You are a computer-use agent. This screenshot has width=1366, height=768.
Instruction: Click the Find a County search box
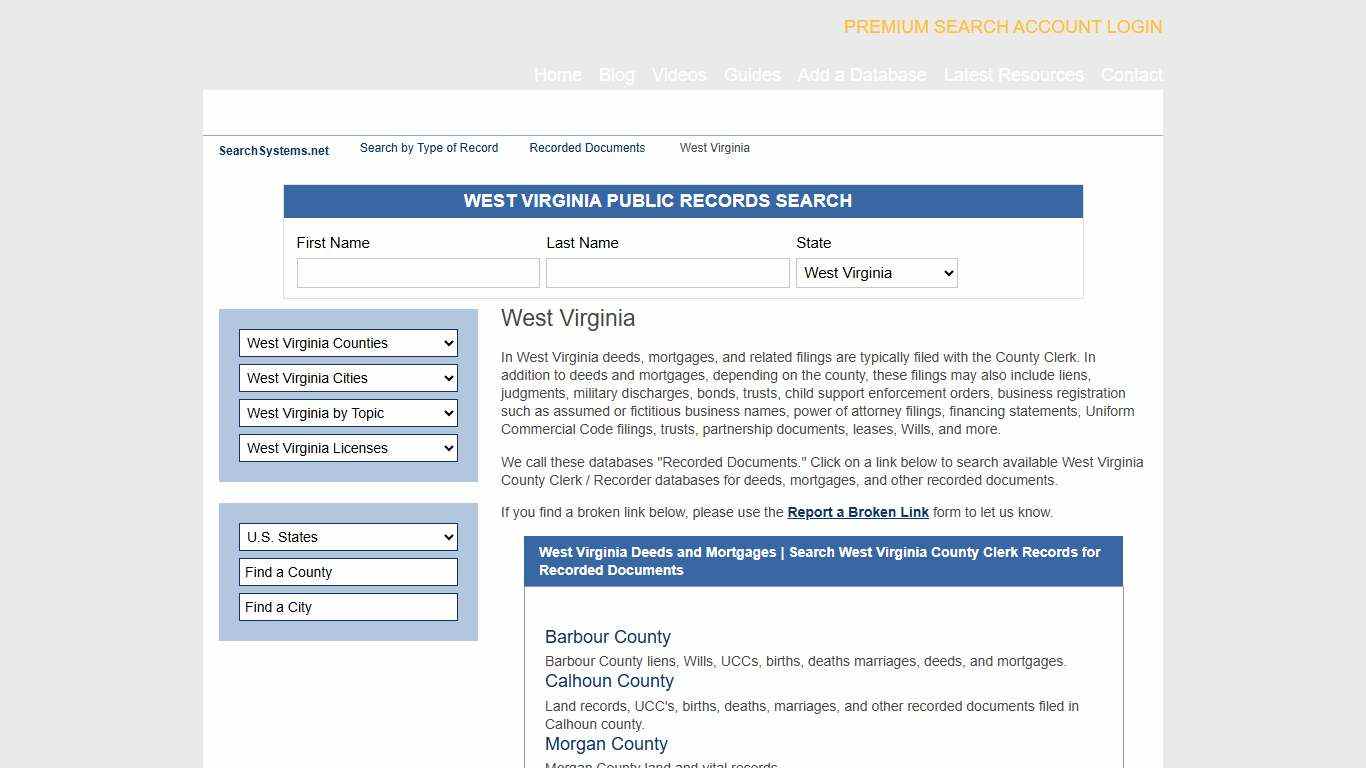(x=348, y=572)
